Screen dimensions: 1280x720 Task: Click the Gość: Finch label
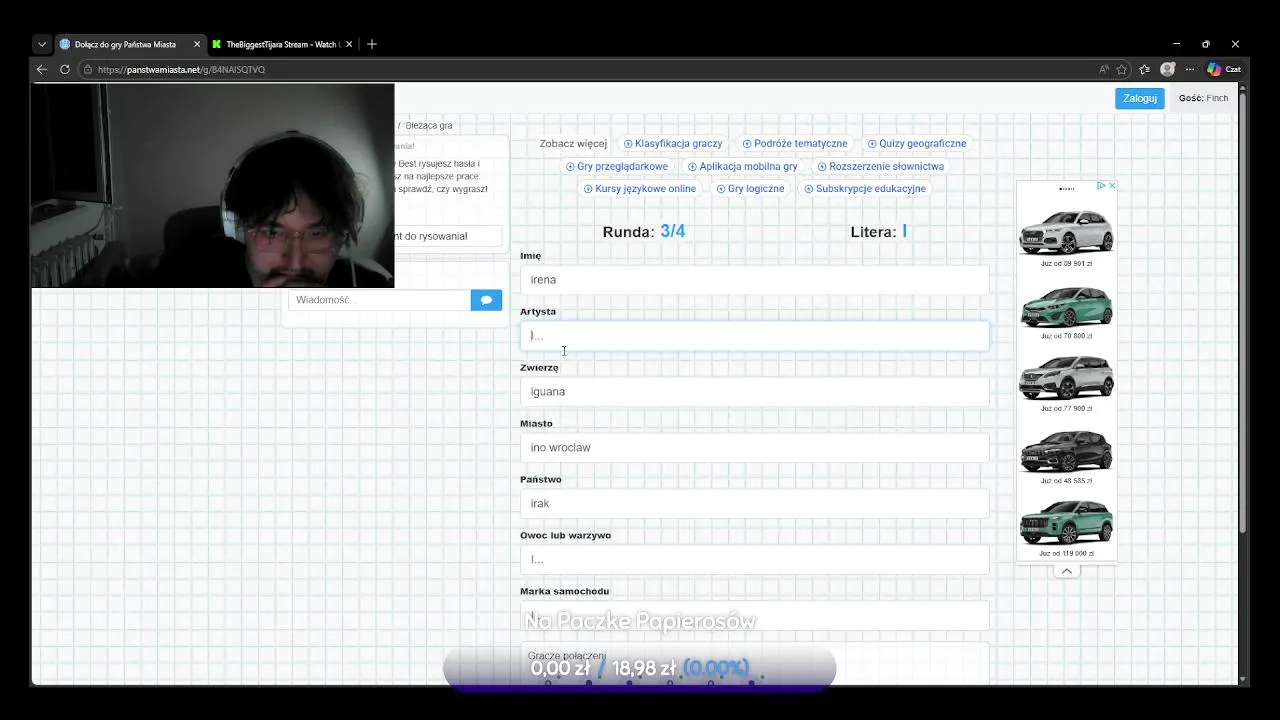tap(1203, 98)
